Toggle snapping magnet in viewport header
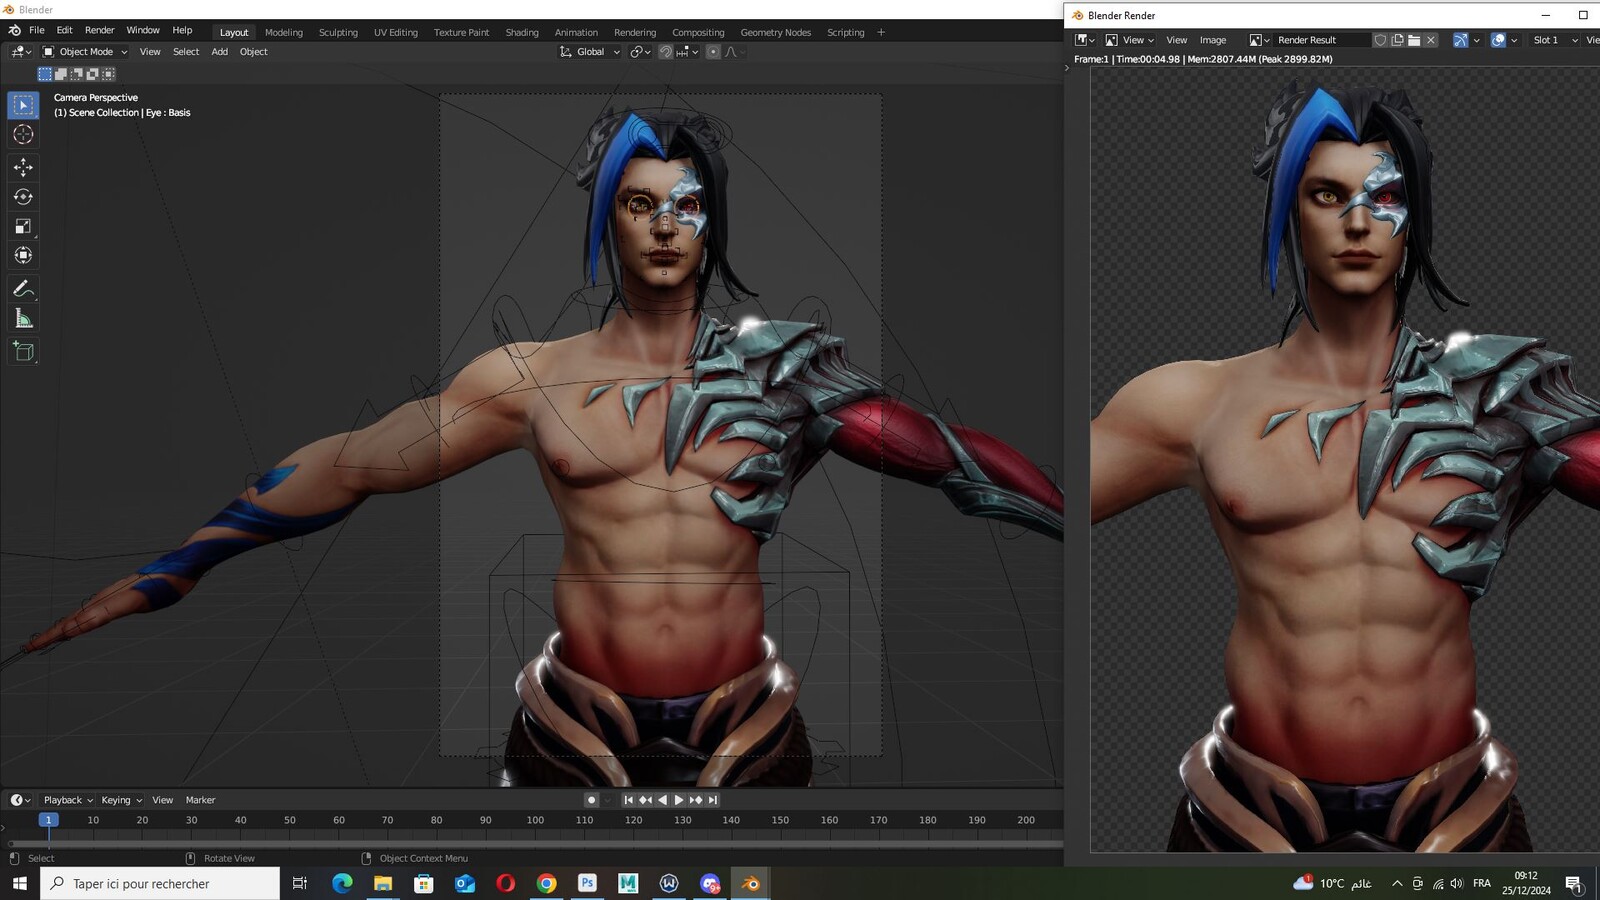This screenshot has width=1600, height=900. coord(666,52)
